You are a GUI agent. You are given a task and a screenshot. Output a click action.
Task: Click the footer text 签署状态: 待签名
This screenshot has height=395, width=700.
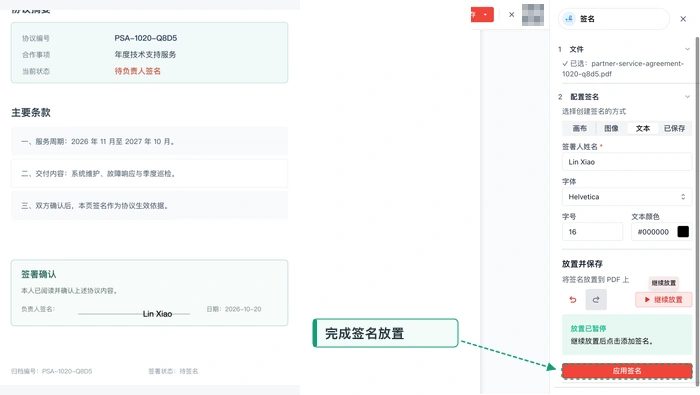click(173, 371)
